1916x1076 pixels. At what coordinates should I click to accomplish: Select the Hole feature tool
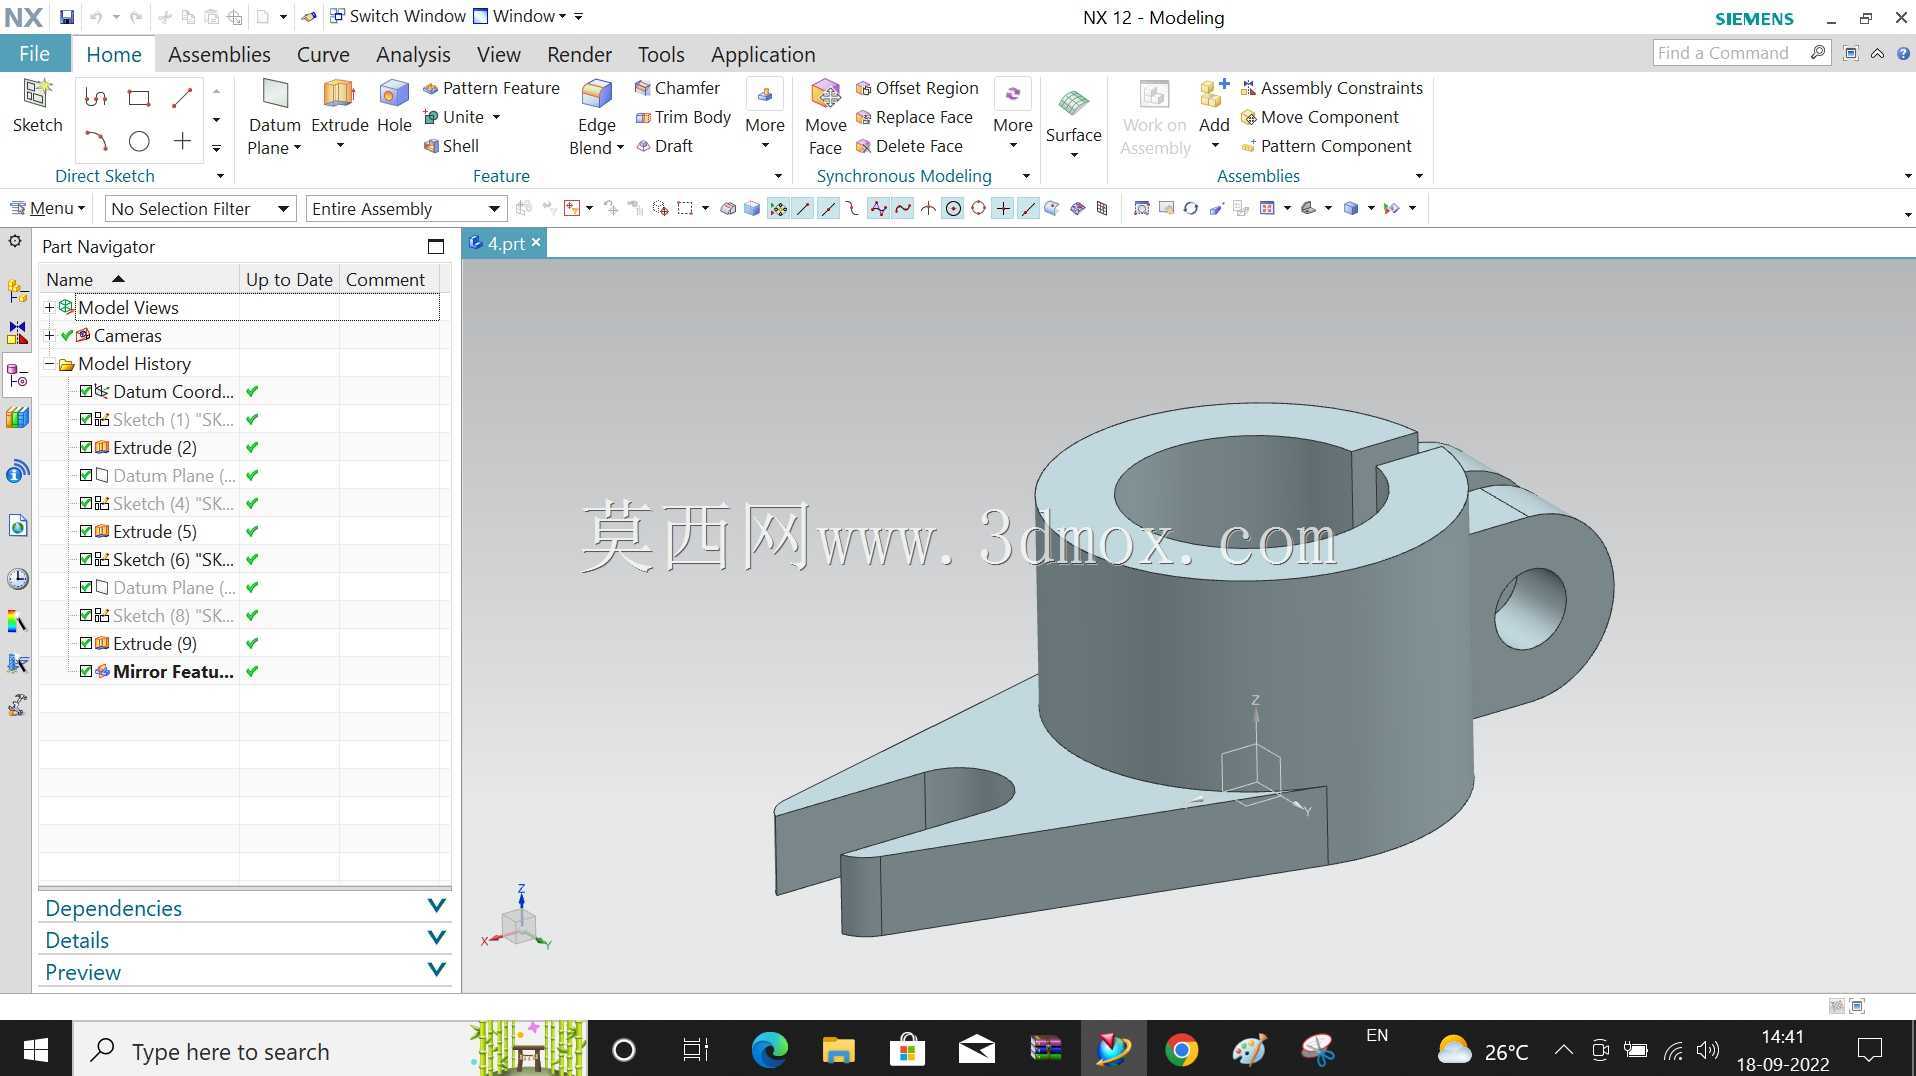click(x=394, y=94)
